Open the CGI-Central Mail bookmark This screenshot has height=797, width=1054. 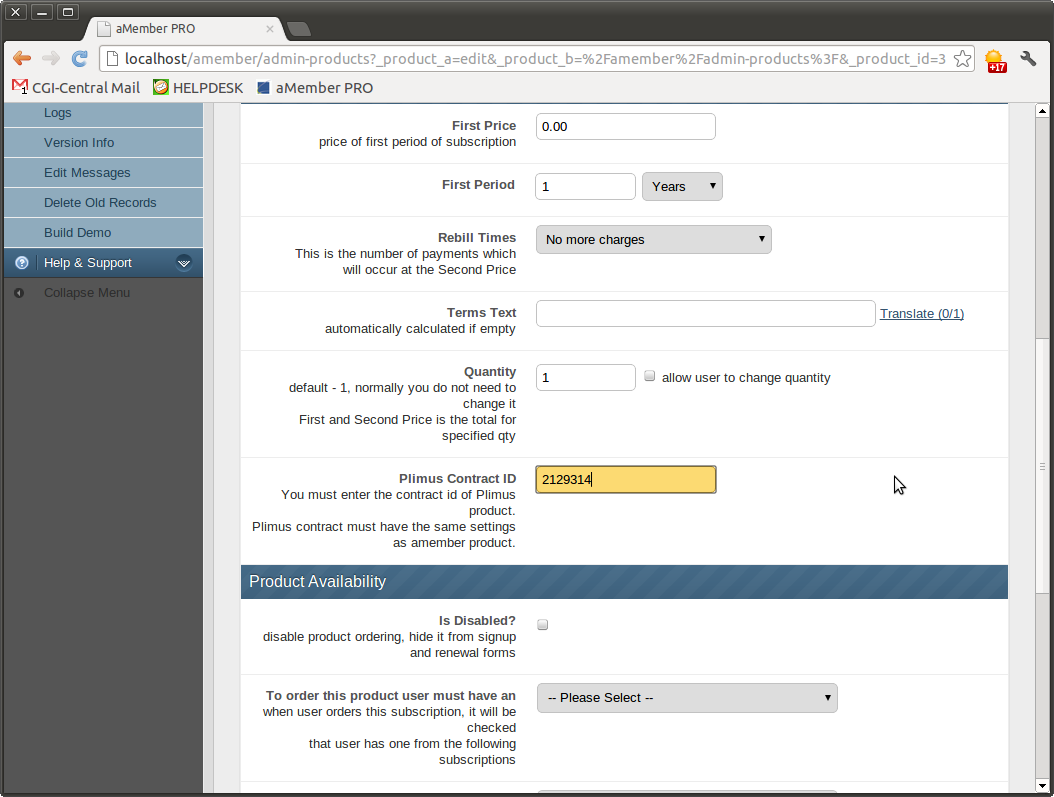(76, 88)
